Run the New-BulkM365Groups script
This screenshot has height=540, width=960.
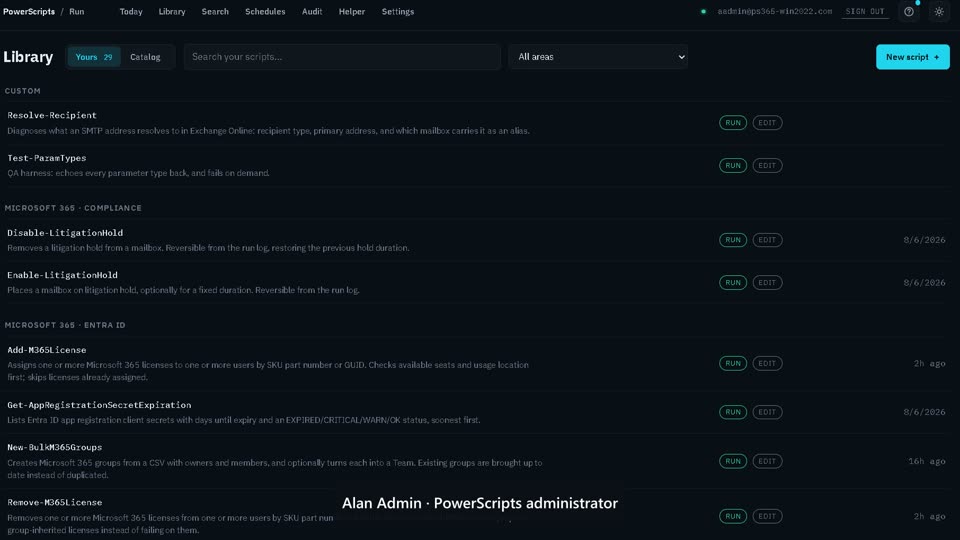pos(733,461)
